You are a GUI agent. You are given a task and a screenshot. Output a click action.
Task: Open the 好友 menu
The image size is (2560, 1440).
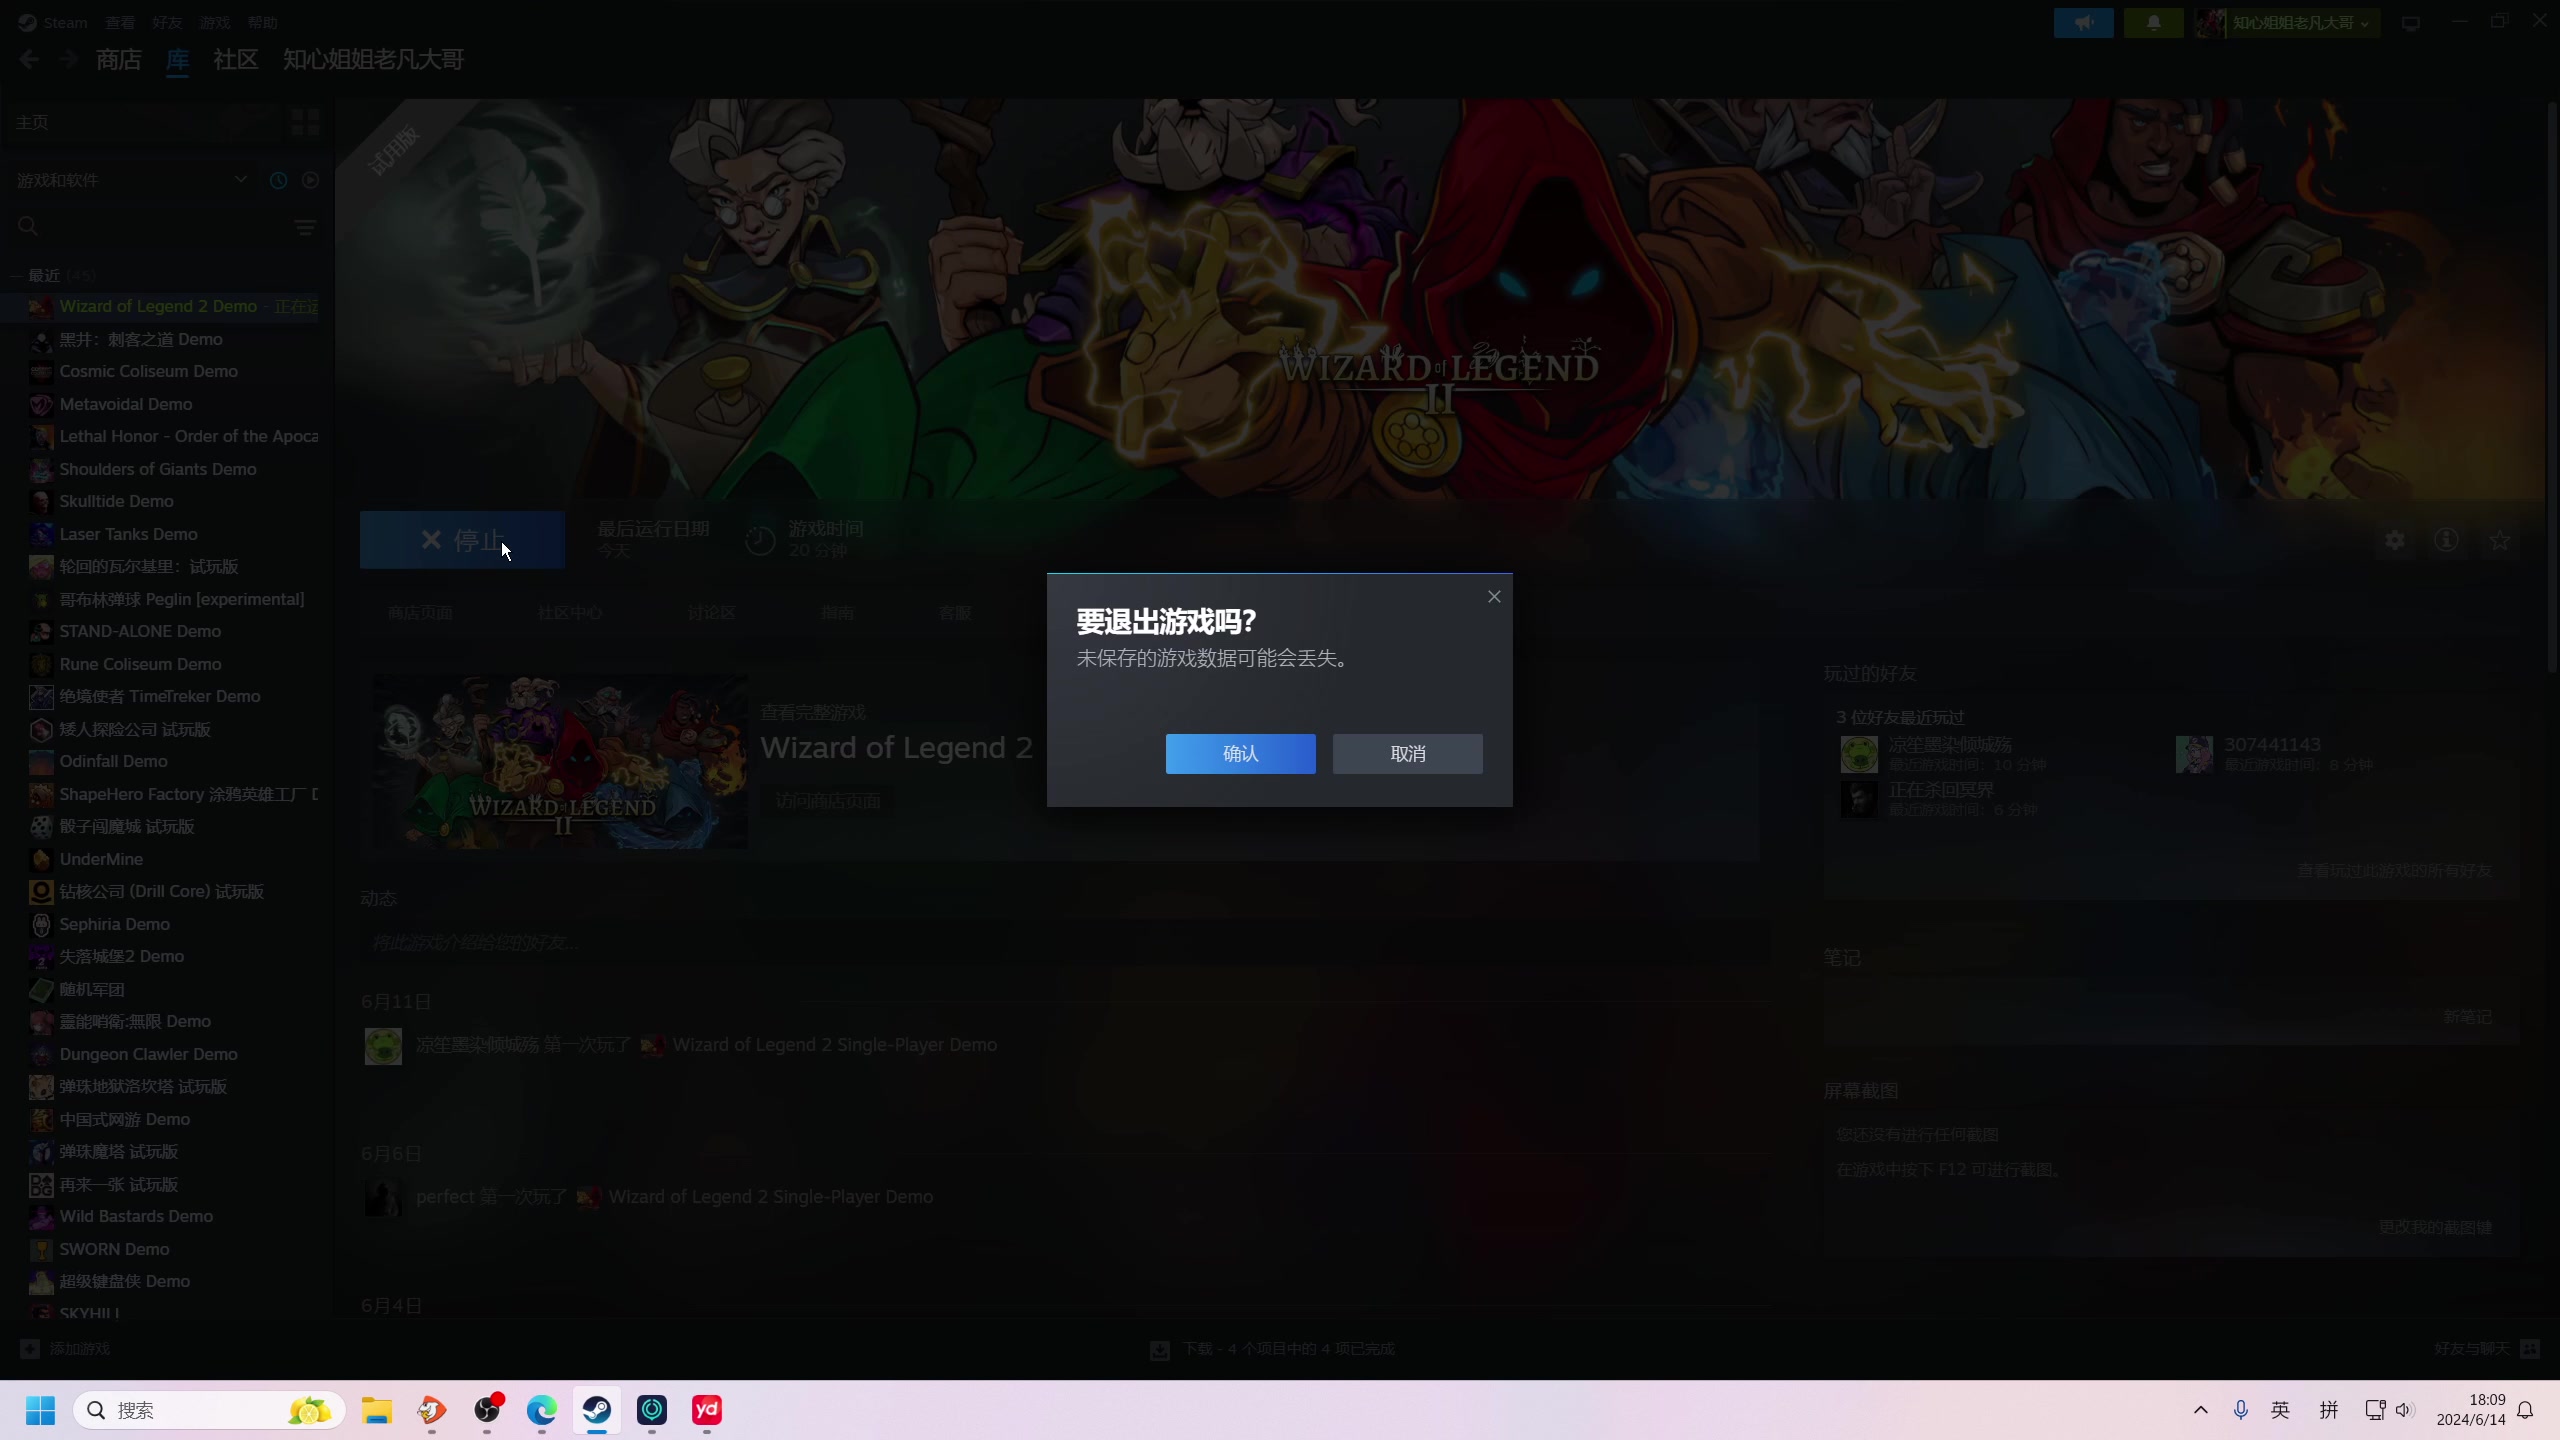[x=167, y=22]
